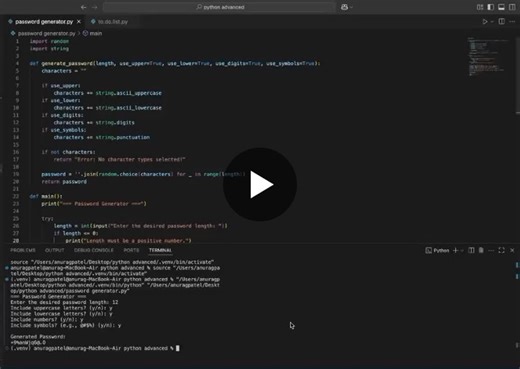Click the 'Error: No character types selected!' string
520x369 pixels.
pos(130,159)
